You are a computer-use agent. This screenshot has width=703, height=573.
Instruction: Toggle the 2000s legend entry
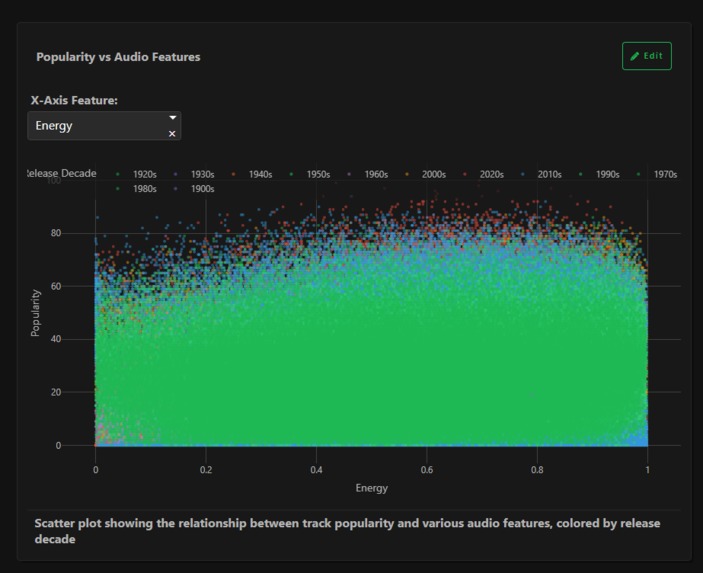(x=426, y=174)
